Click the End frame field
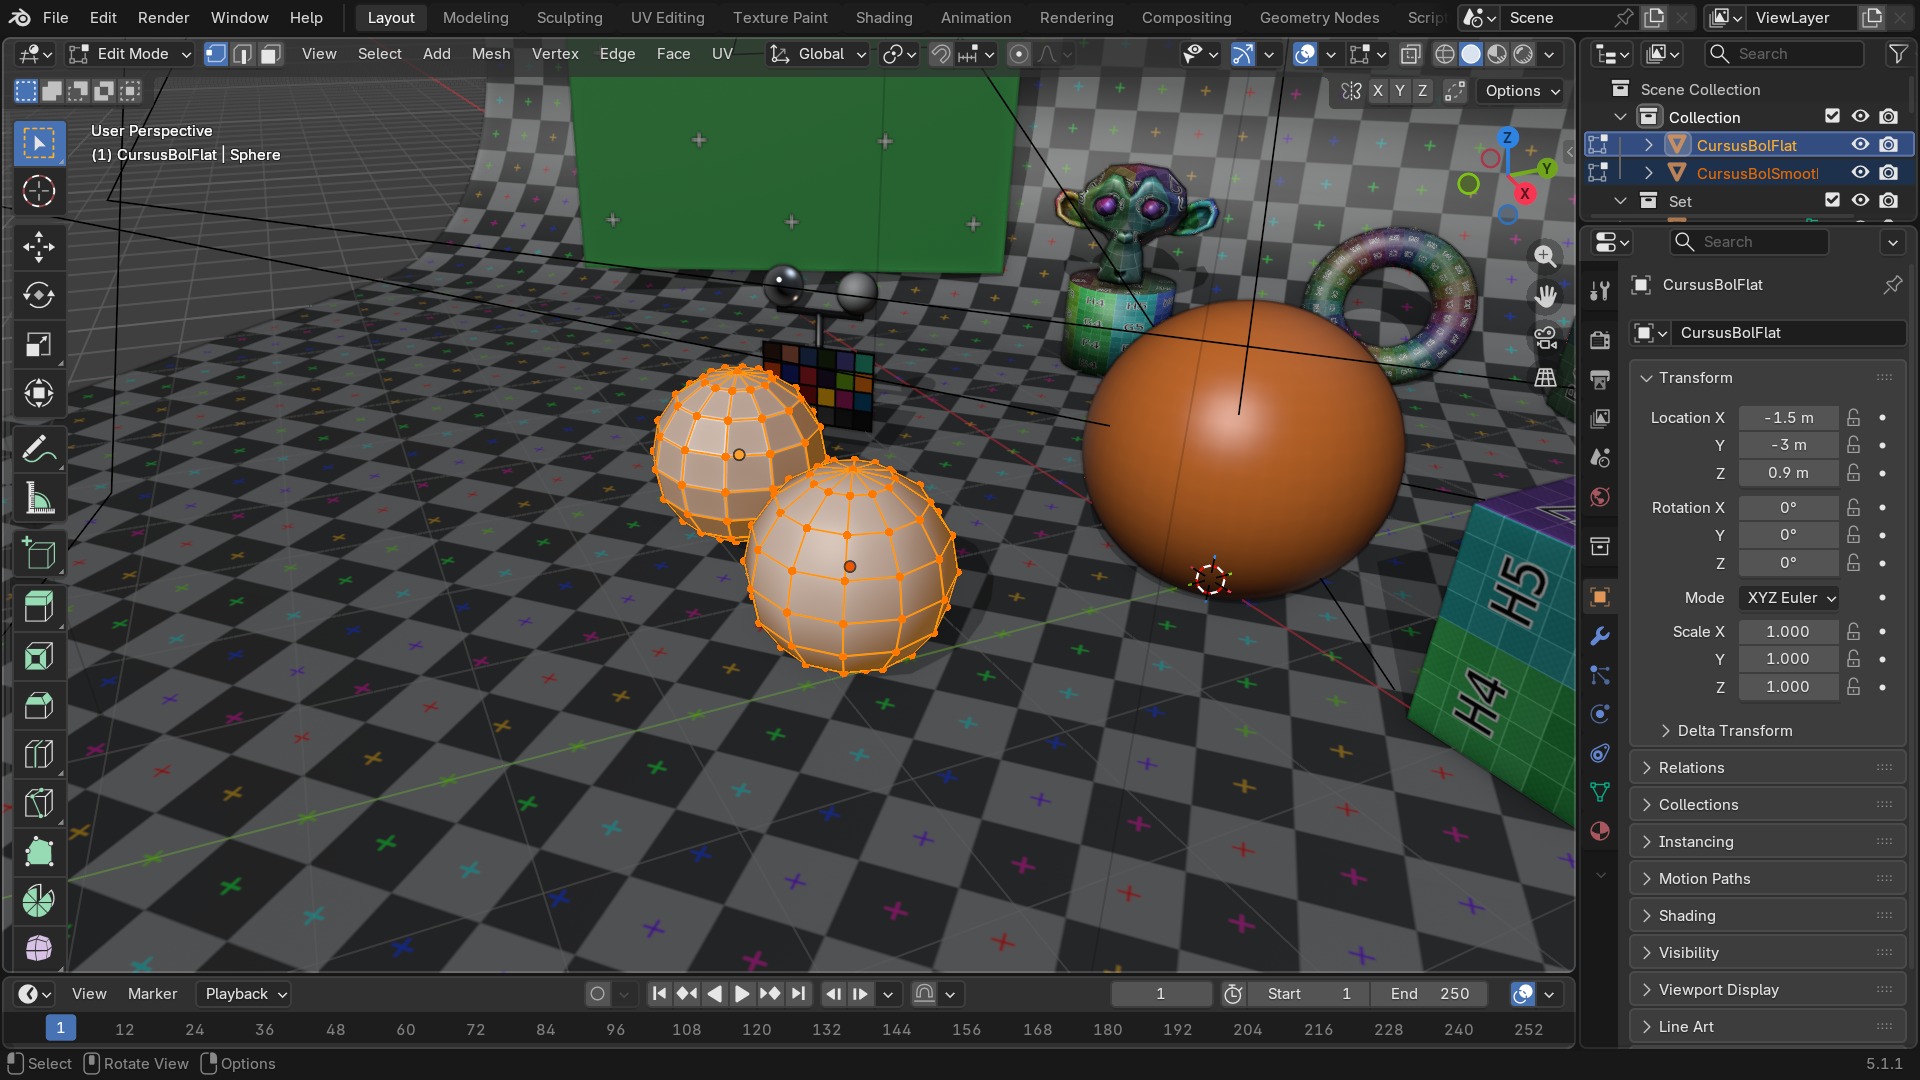The height and width of the screenshot is (1080, 1920). tap(1430, 994)
